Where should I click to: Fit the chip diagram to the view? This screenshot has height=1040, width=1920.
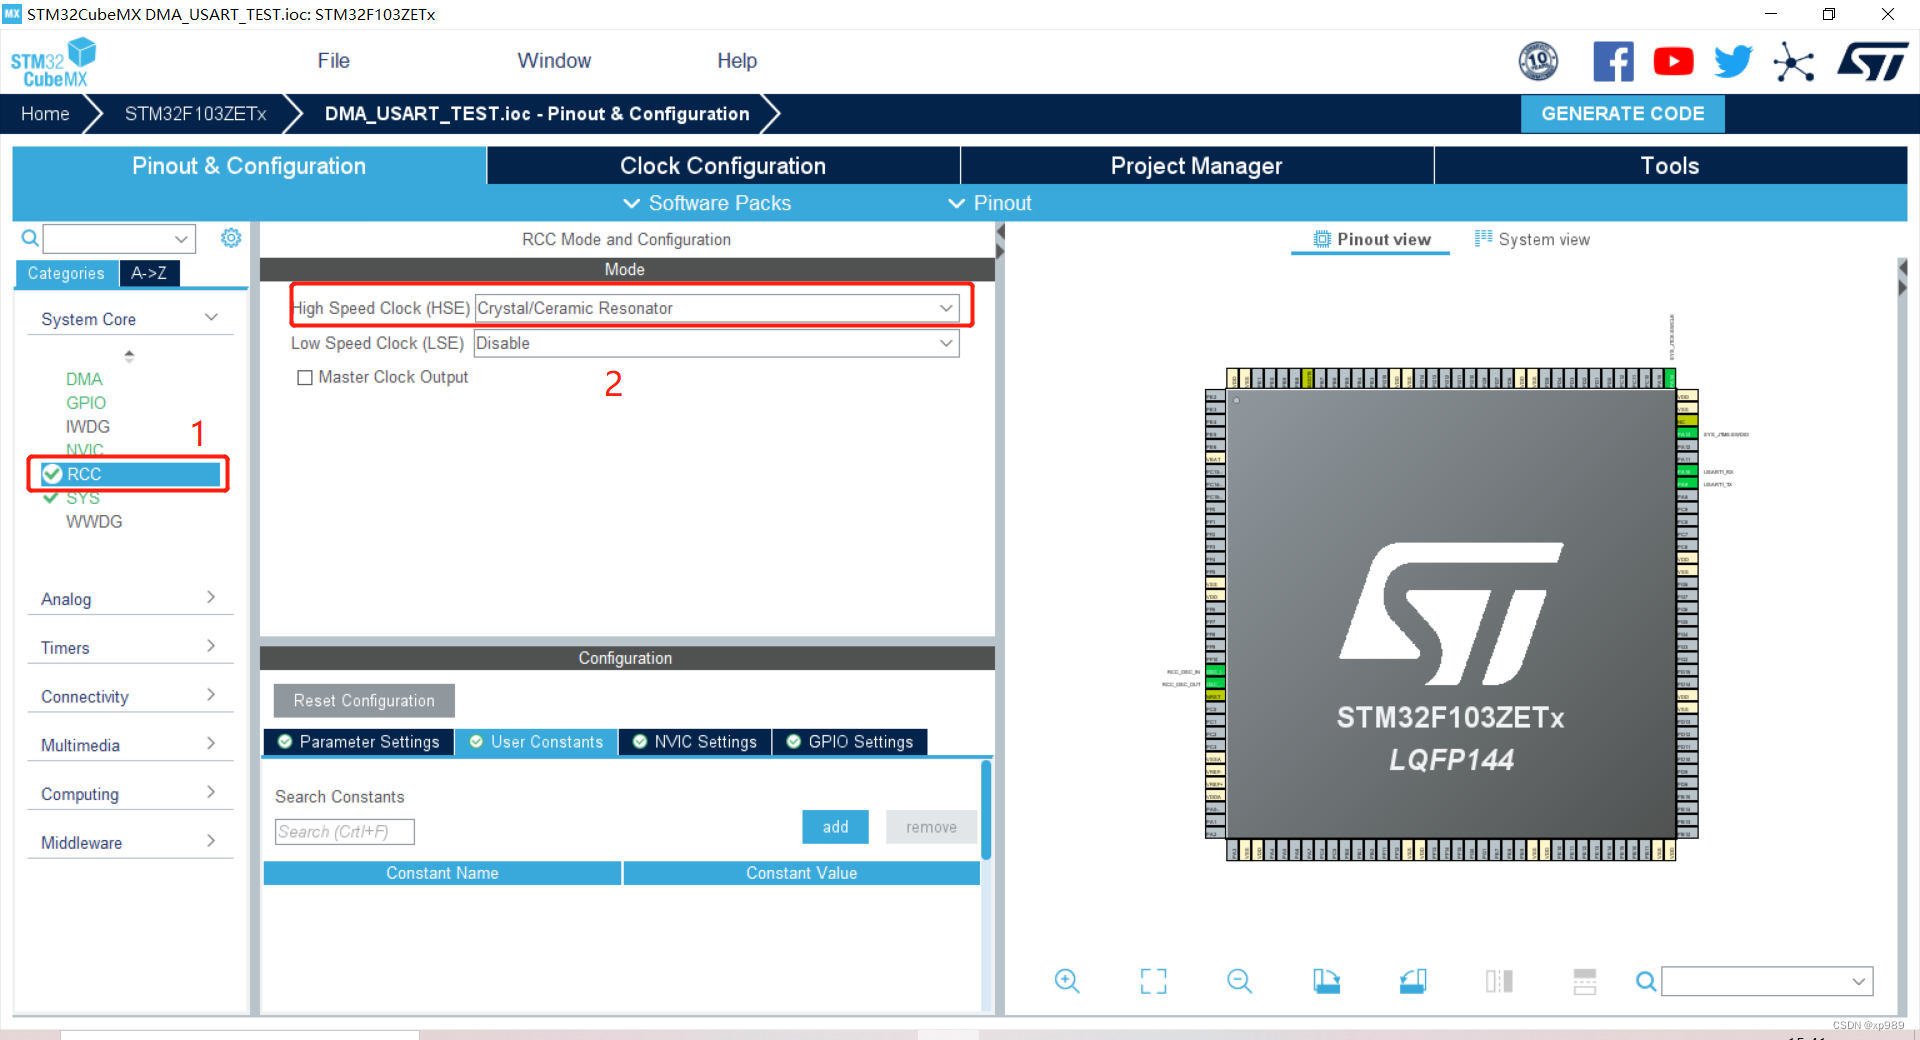pos(1153,981)
